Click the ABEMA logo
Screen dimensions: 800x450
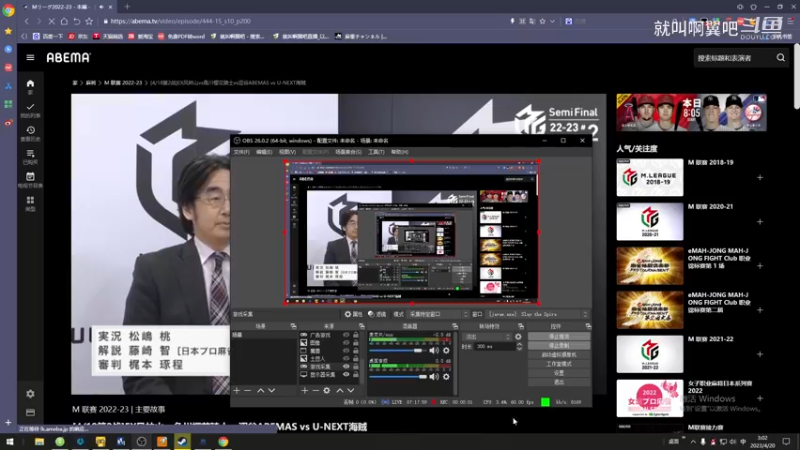[68, 58]
